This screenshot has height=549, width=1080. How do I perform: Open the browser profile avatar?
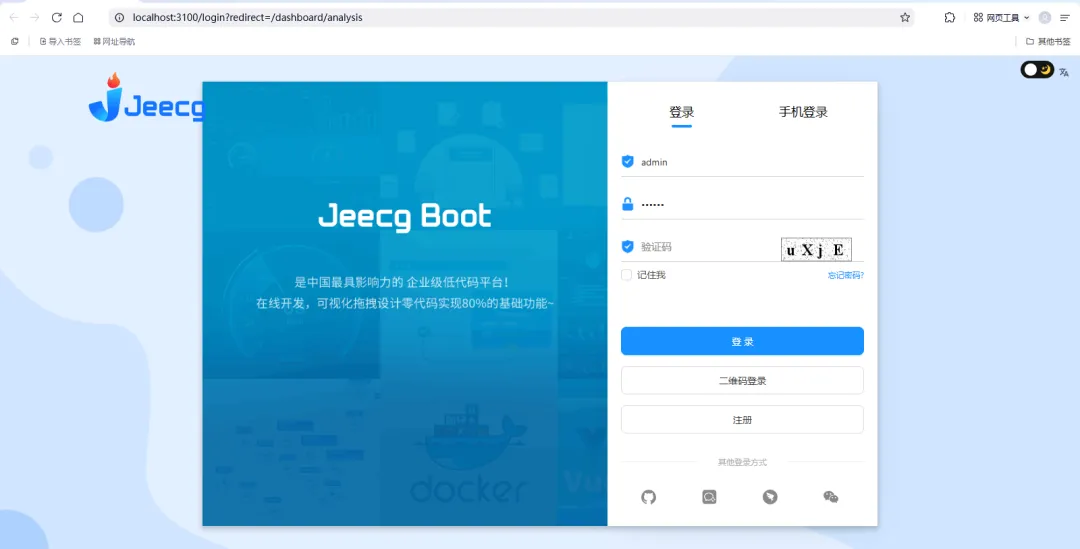[1045, 17]
